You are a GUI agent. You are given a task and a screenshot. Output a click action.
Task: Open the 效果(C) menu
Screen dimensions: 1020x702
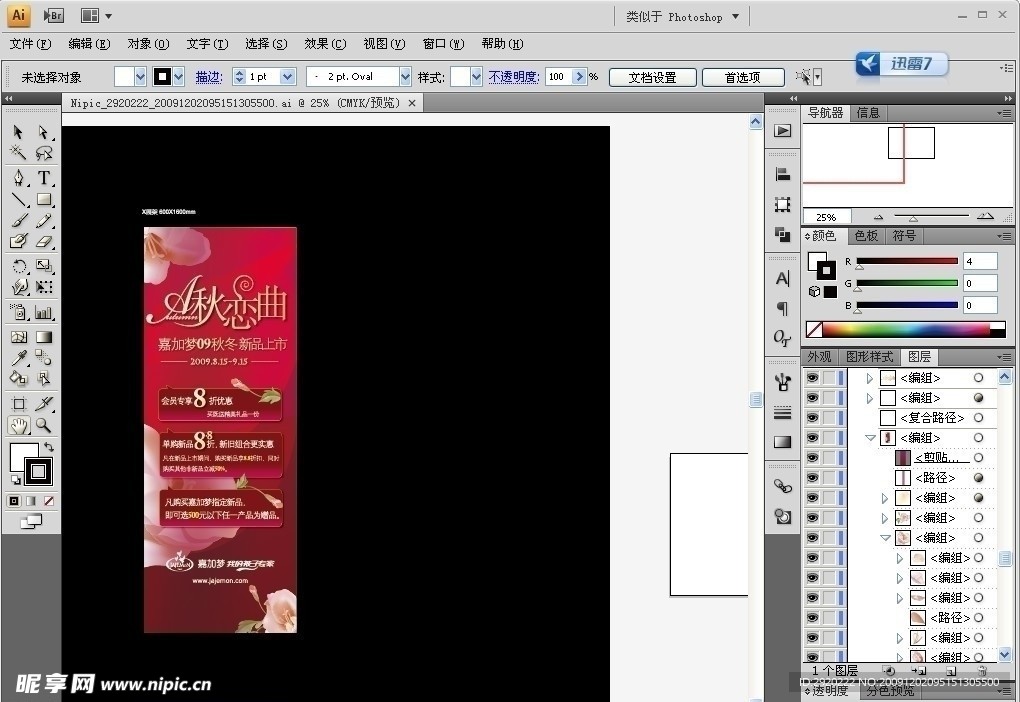(x=325, y=44)
